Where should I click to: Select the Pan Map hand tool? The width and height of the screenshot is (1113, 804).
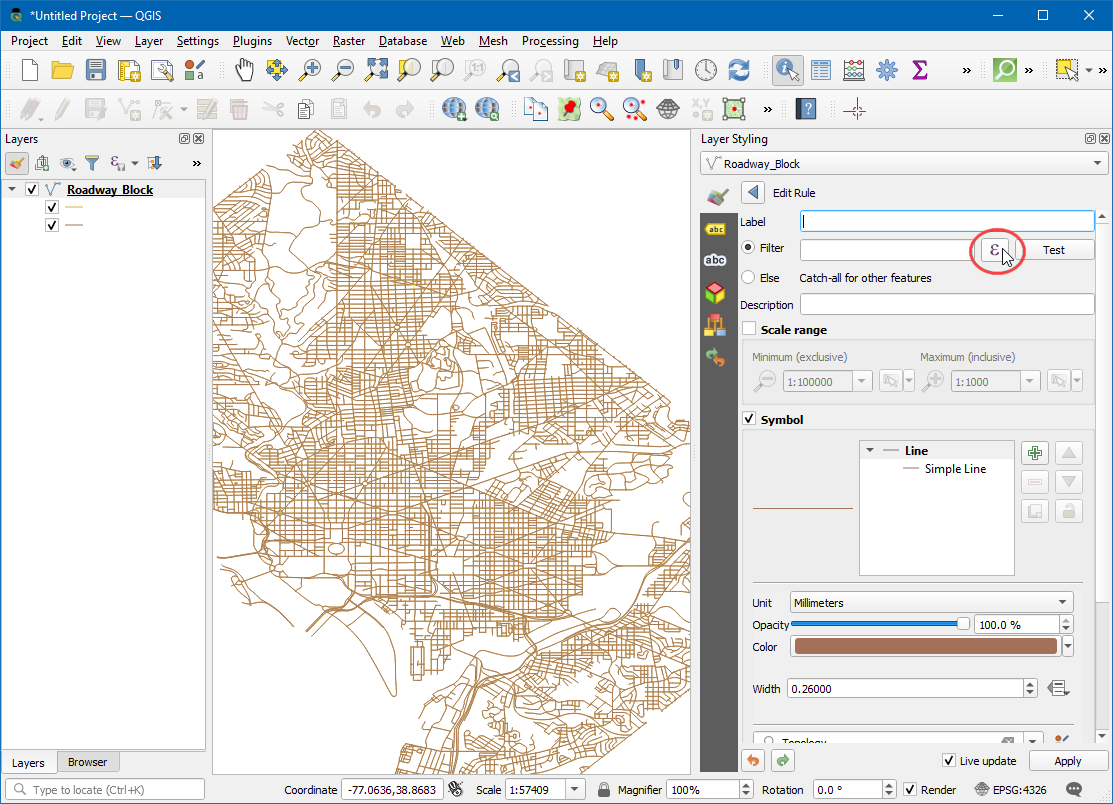245,70
